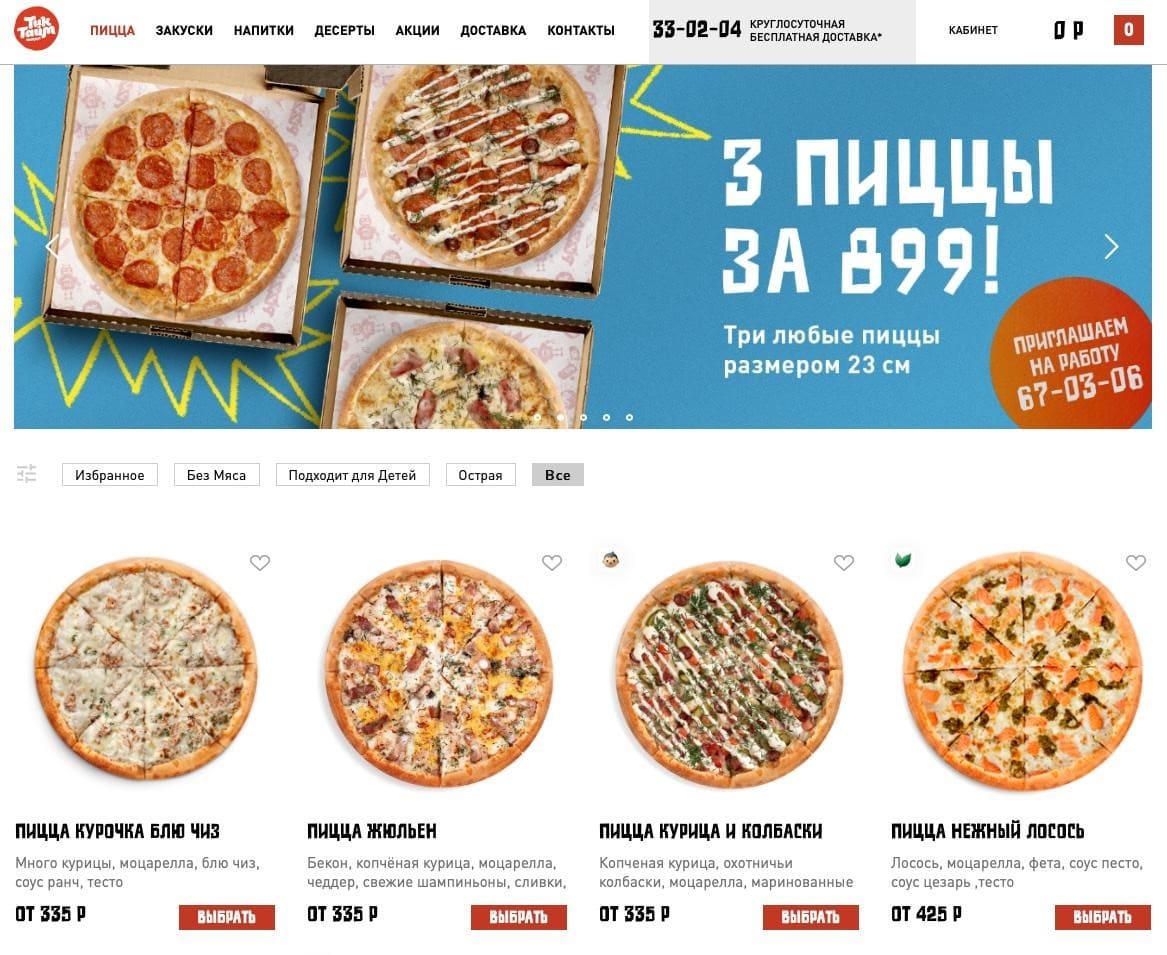The width and height of the screenshot is (1167, 955).
Task: Add Пицца Курица и Колбаски to favorites
Action: [843, 563]
